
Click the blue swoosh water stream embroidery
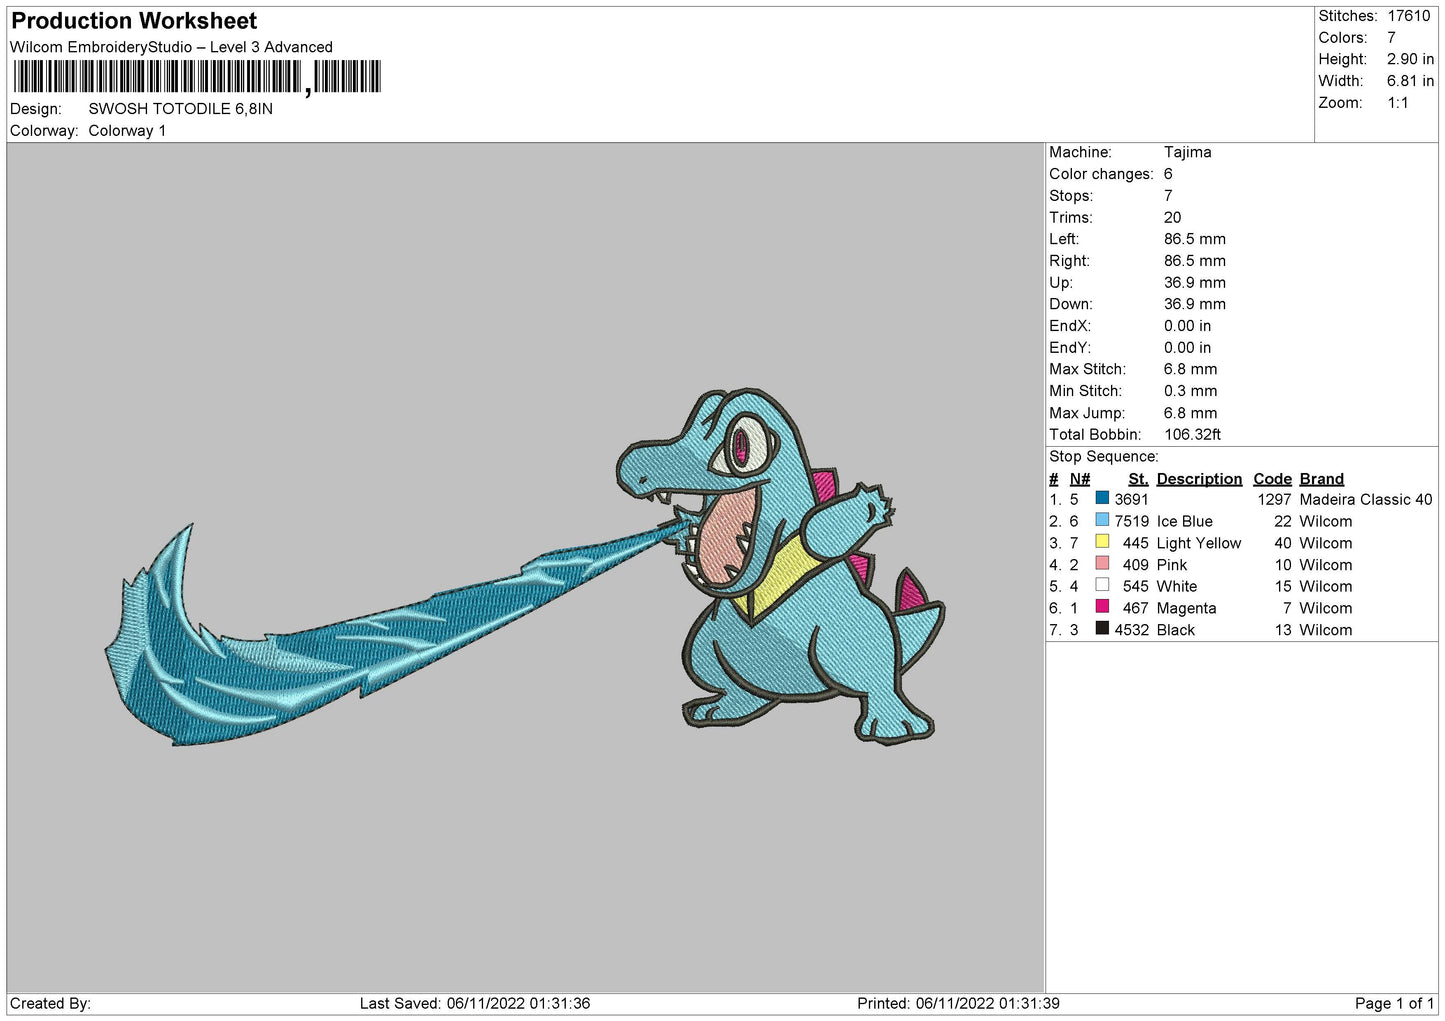tap(330, 640)
